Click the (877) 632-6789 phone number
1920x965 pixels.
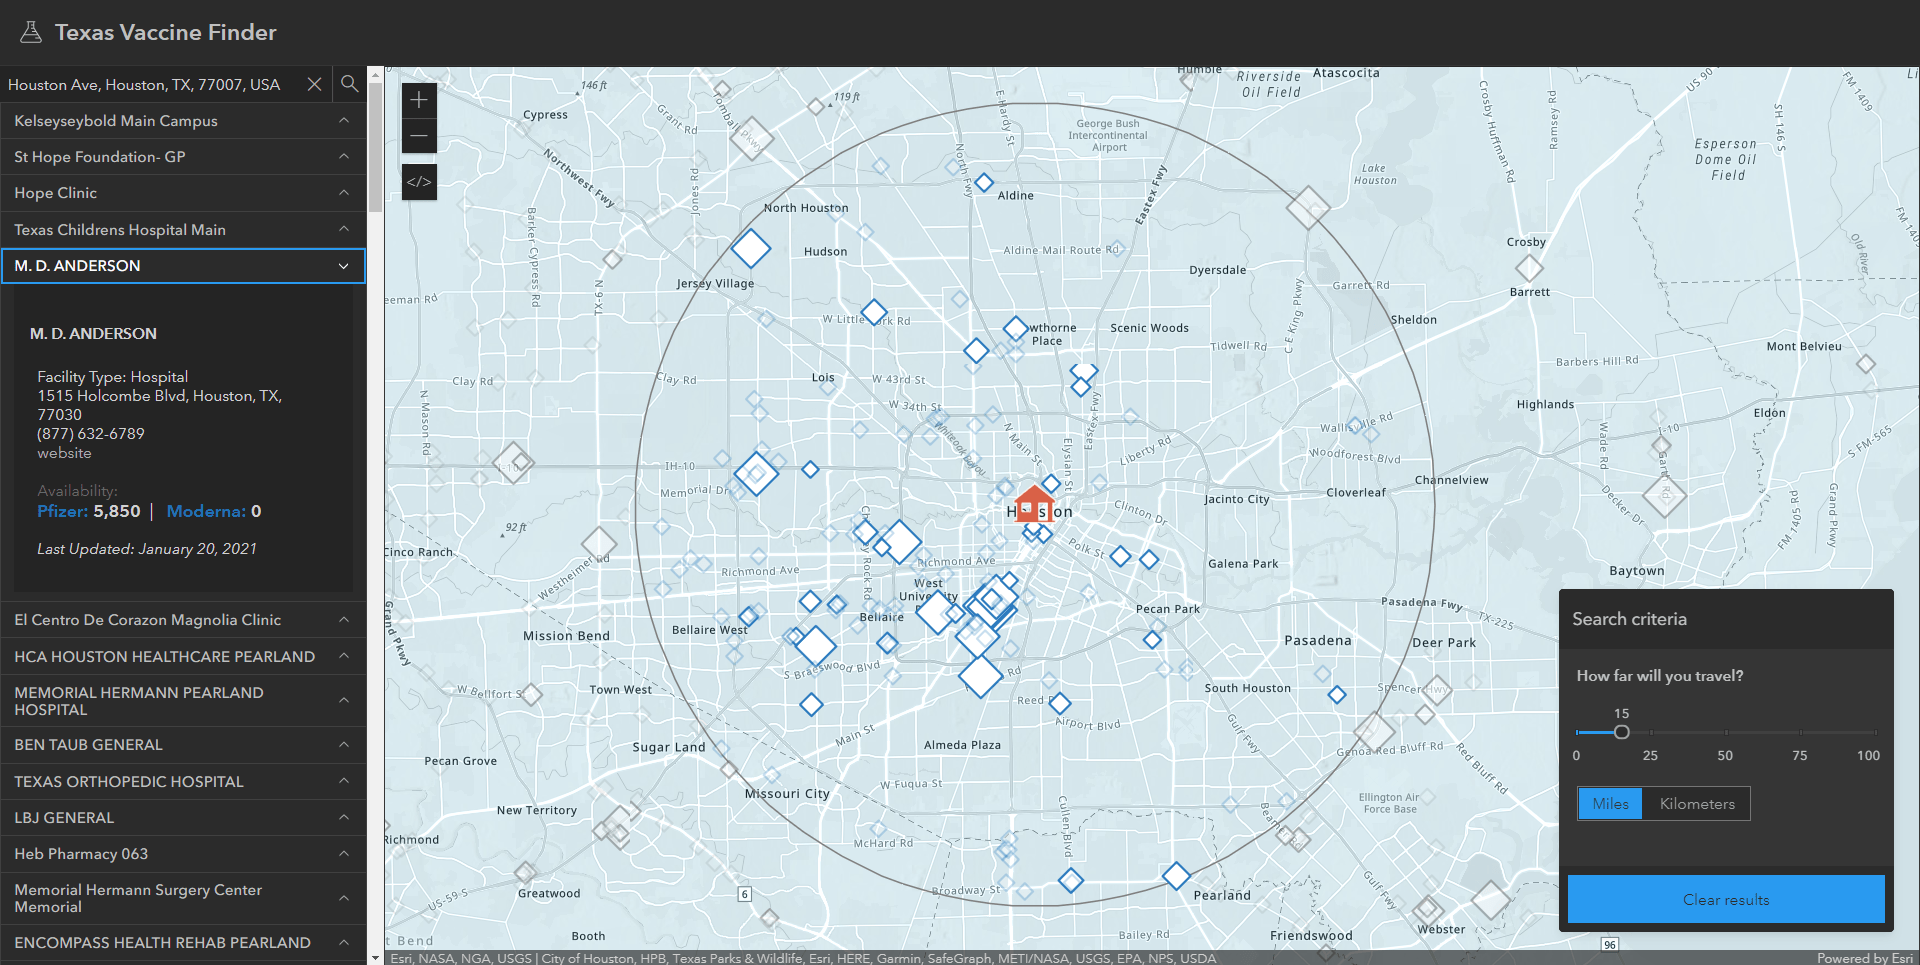[x=91, y=434]
